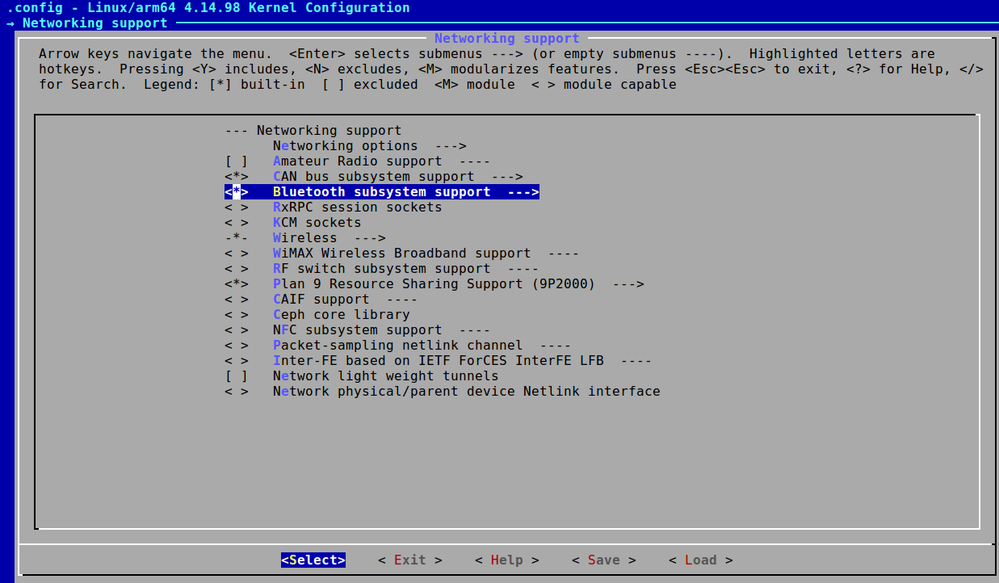The height and width of the screenshot is (583, 999).
Task: Expand CAIF support ---- indicator
Action: (402, 299)
